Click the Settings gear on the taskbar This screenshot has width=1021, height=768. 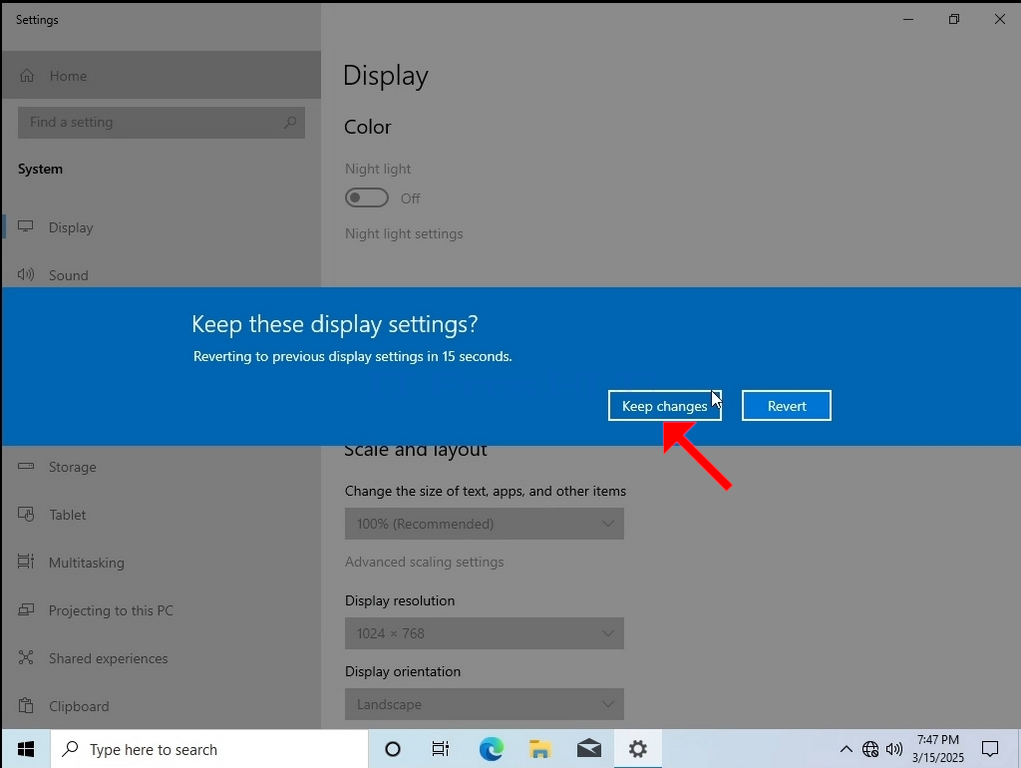tap(637, 749)
